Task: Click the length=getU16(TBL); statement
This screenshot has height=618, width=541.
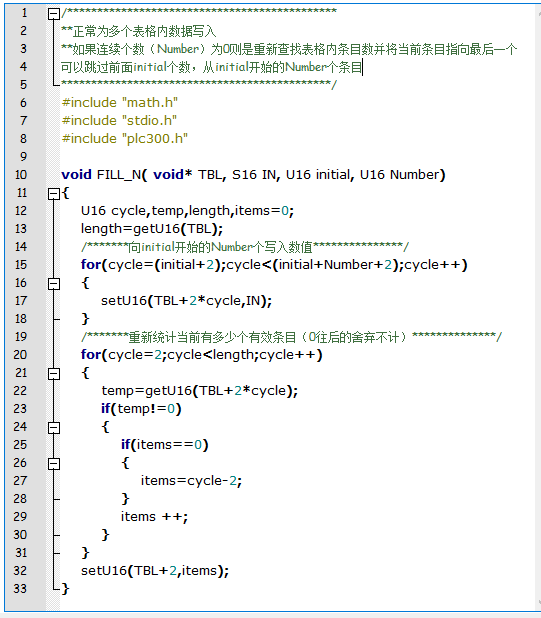Action: click(152, 229)
